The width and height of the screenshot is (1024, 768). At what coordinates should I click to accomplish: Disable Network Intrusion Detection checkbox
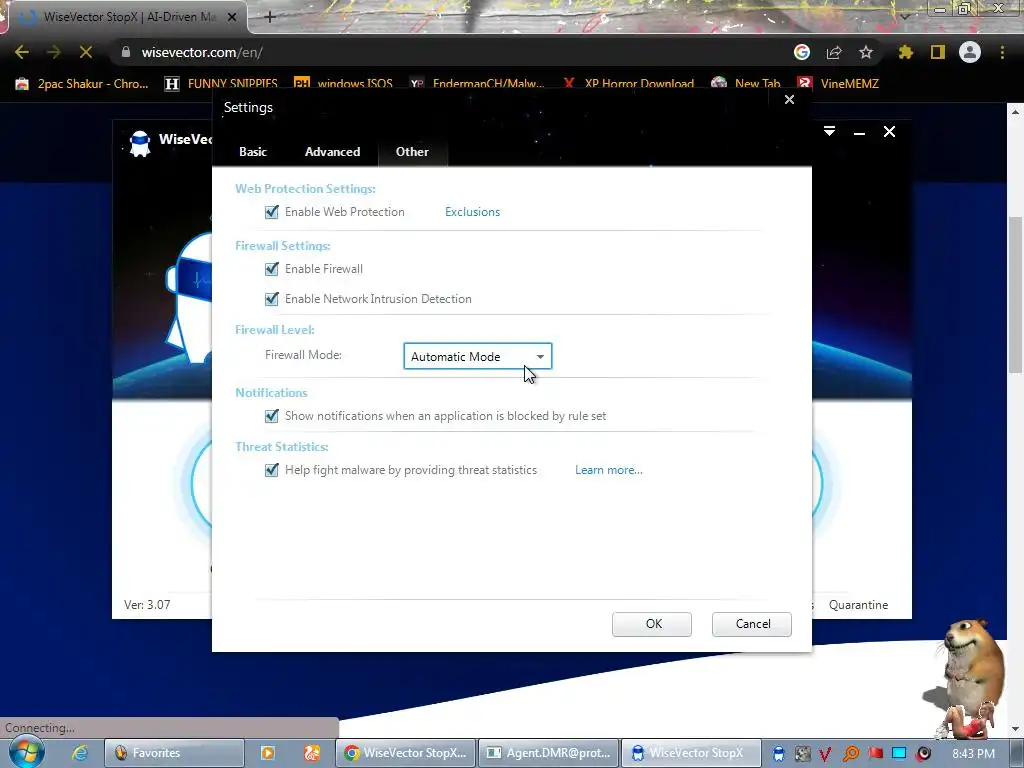click(272, 299)
